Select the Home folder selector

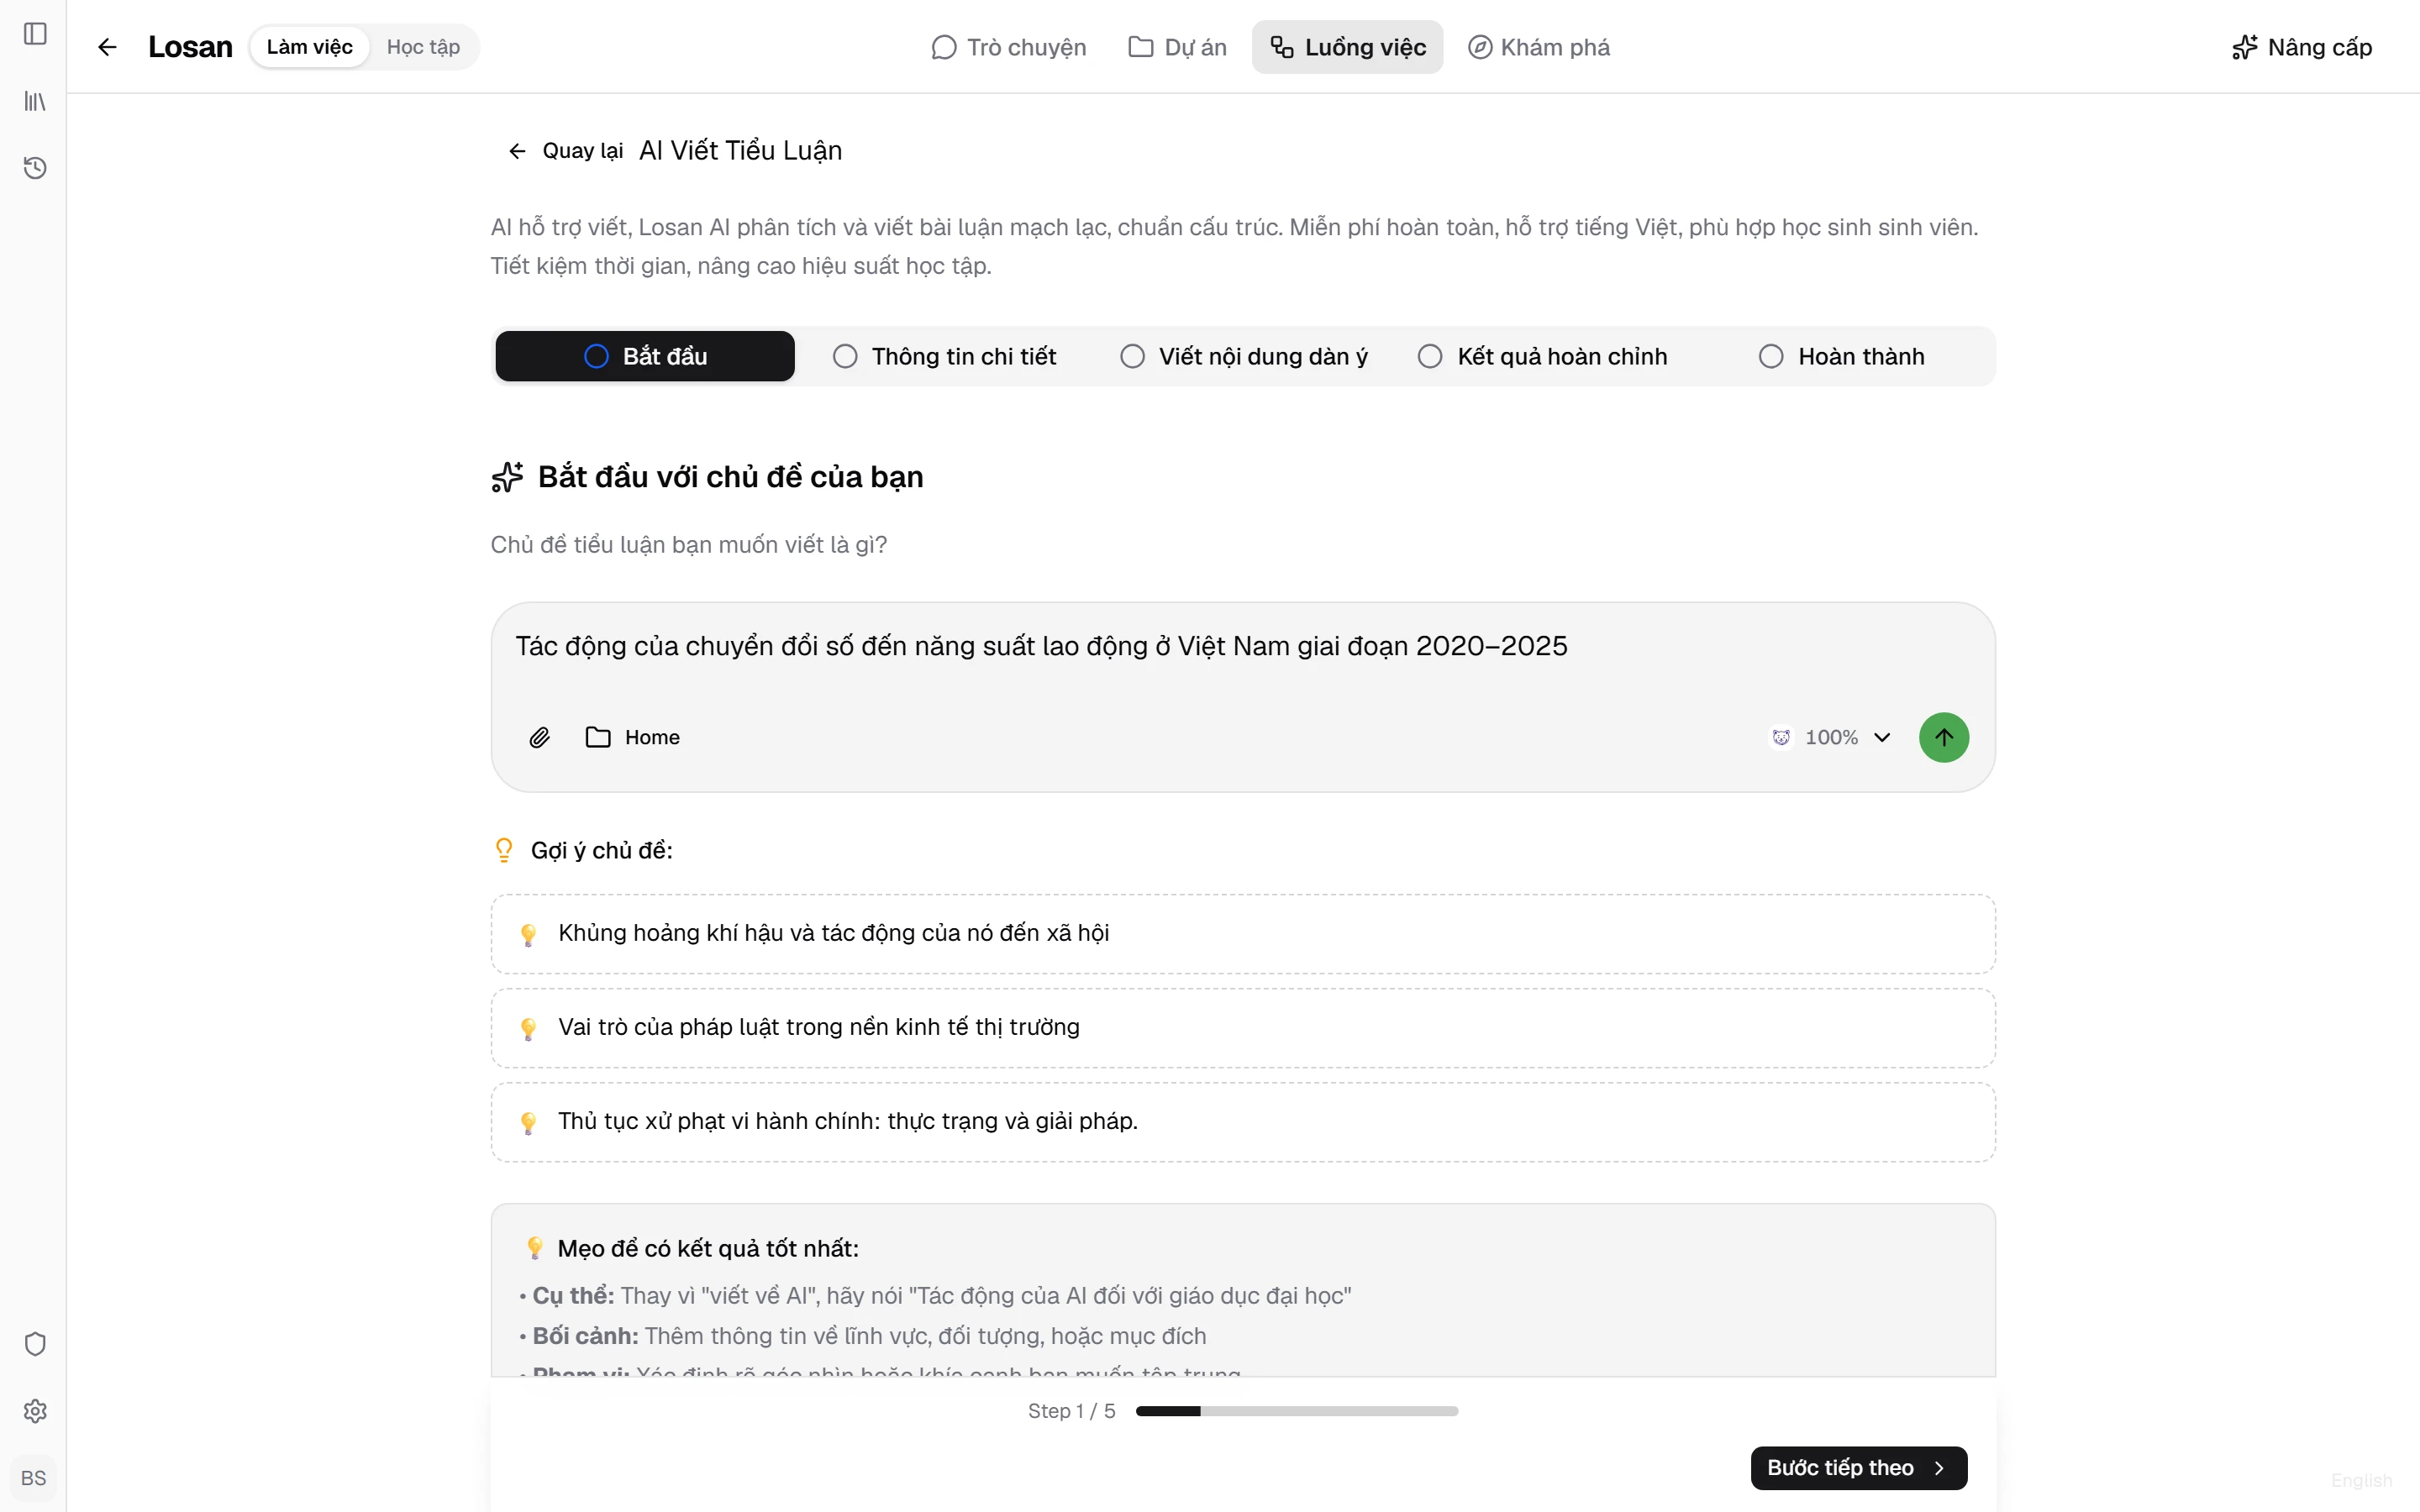(x=633, y=737)
